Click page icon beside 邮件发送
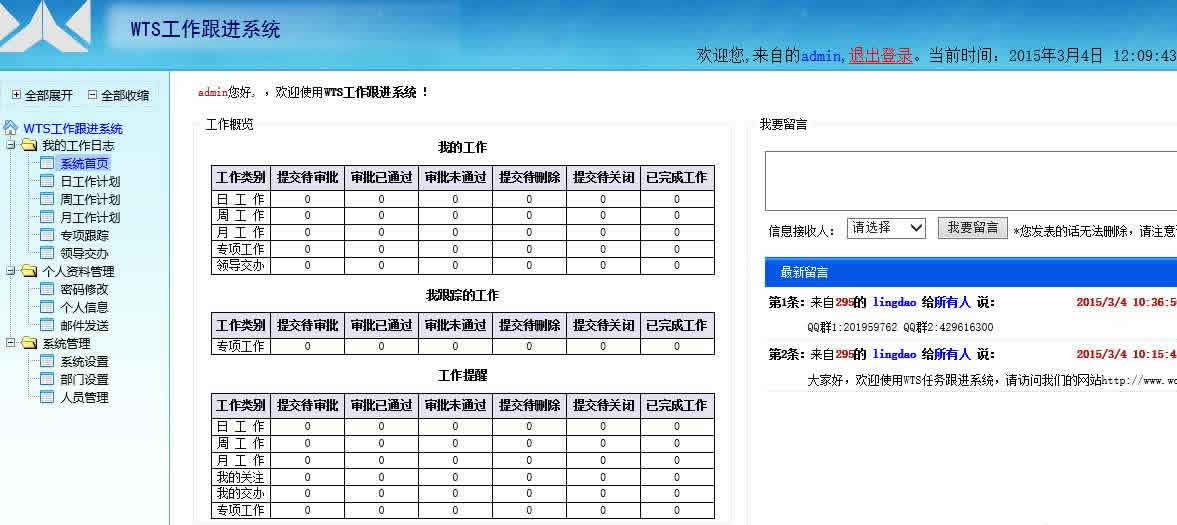The height and width of the screenshot is (525, 1177). (x=47, y=325)
